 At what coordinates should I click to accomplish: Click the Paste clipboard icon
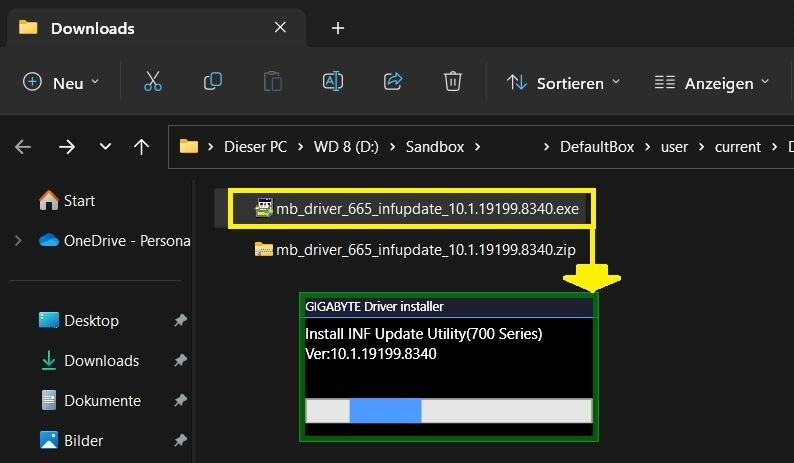point(272,82)
